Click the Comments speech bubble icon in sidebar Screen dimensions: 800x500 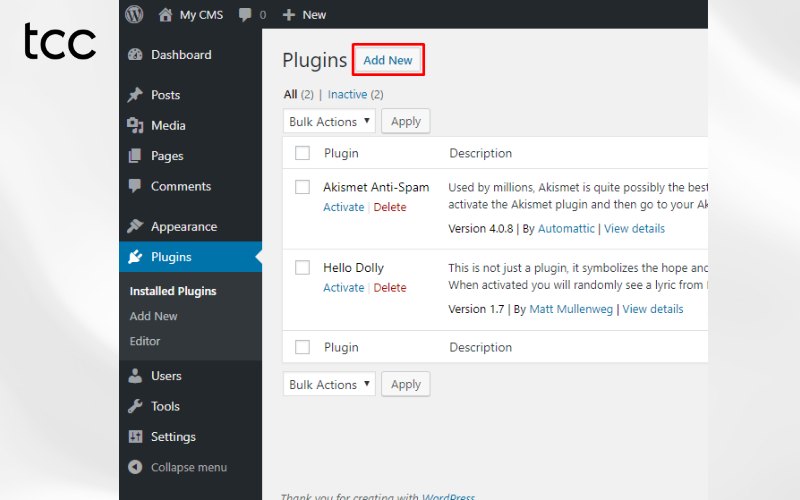135,186
